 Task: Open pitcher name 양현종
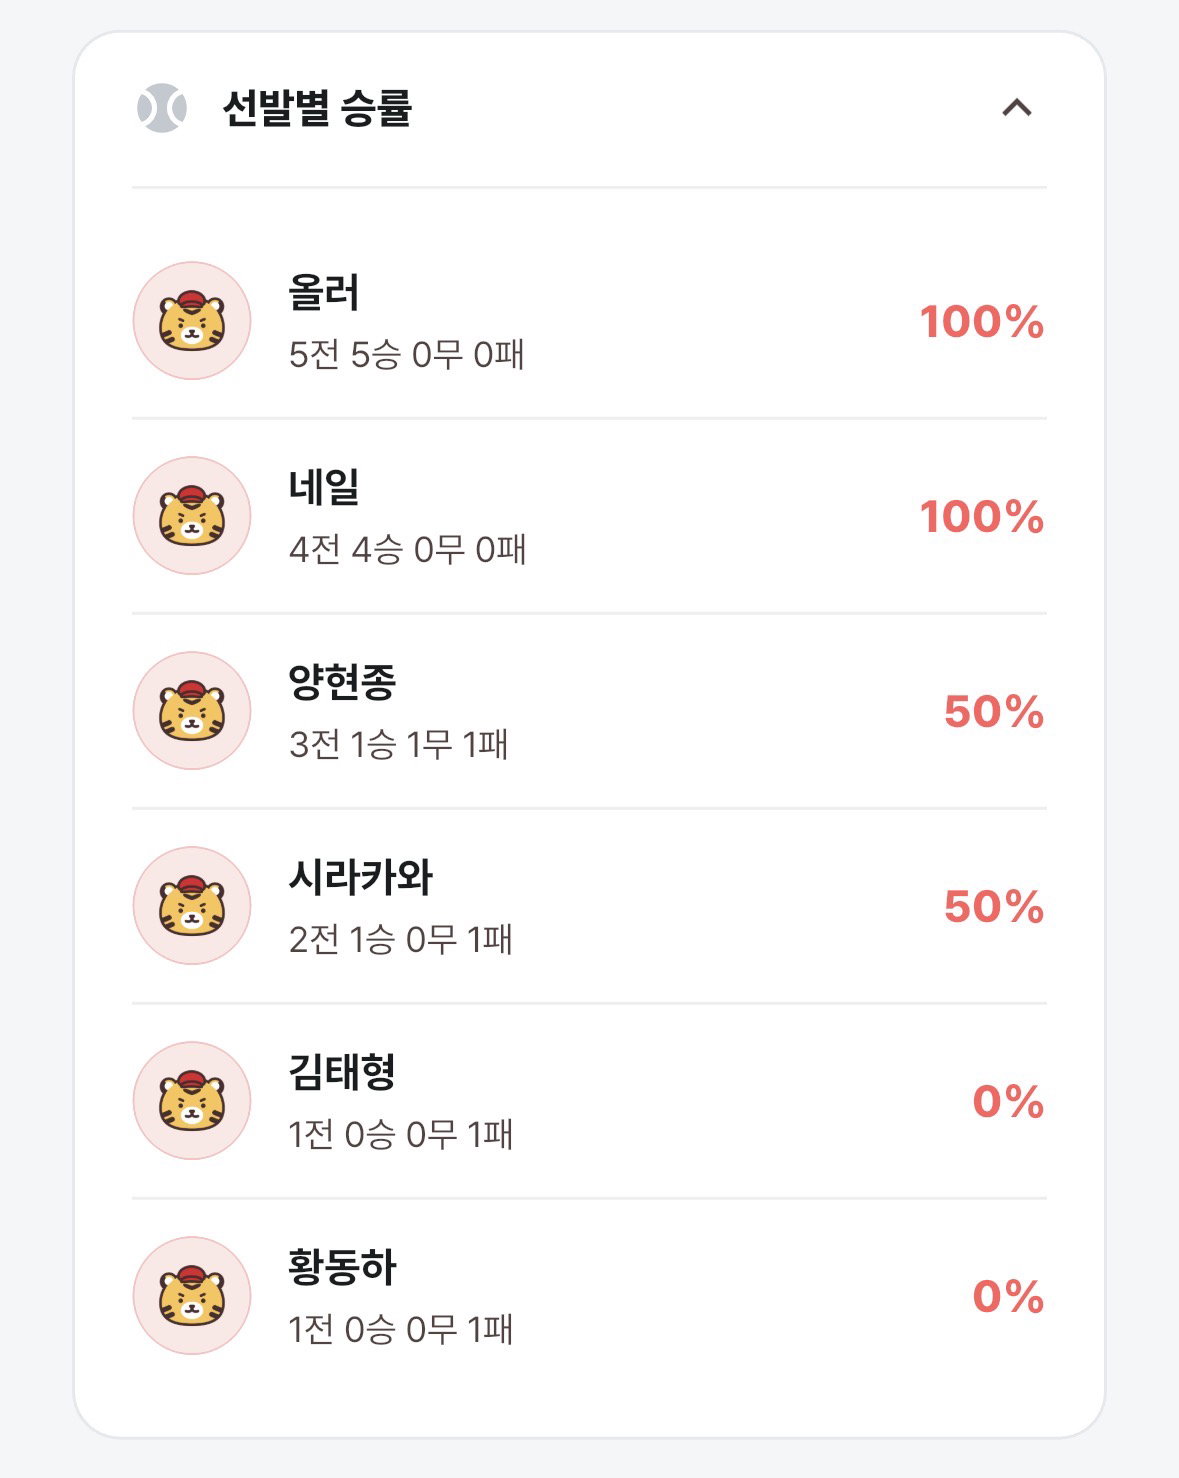click(x=342, y=682)
